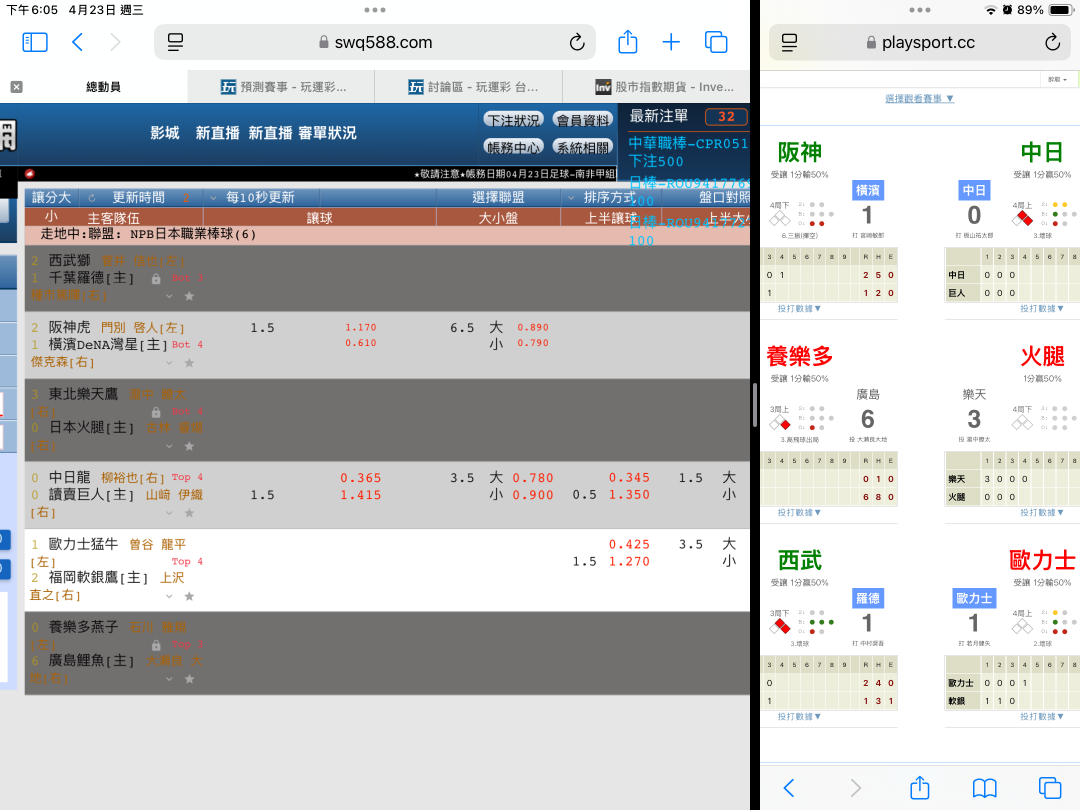
Task: Open the 選擇觀看賽事 game selector
Action: pyautogui.click(x=920, y=98)
